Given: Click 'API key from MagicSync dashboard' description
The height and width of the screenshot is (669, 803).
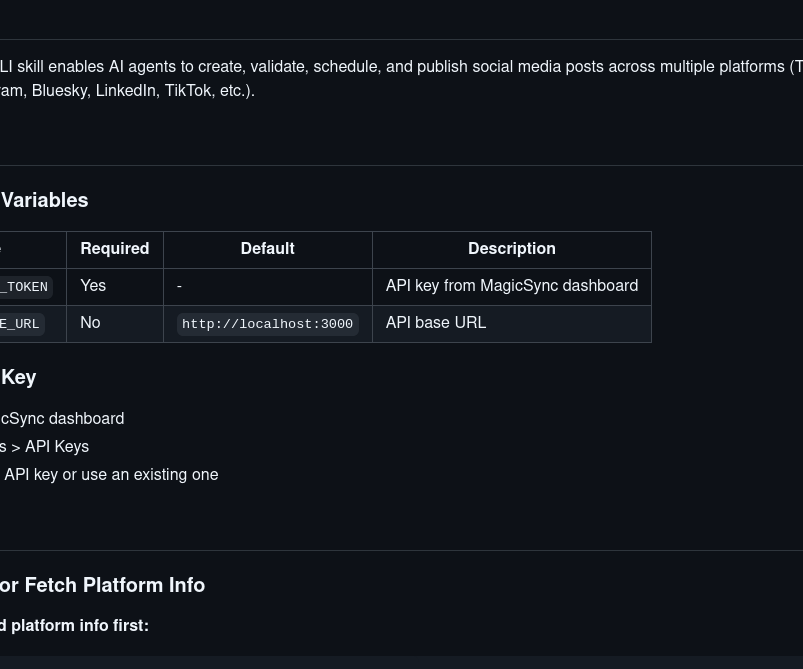Looking at the screenshot, I should click(512, 286).
